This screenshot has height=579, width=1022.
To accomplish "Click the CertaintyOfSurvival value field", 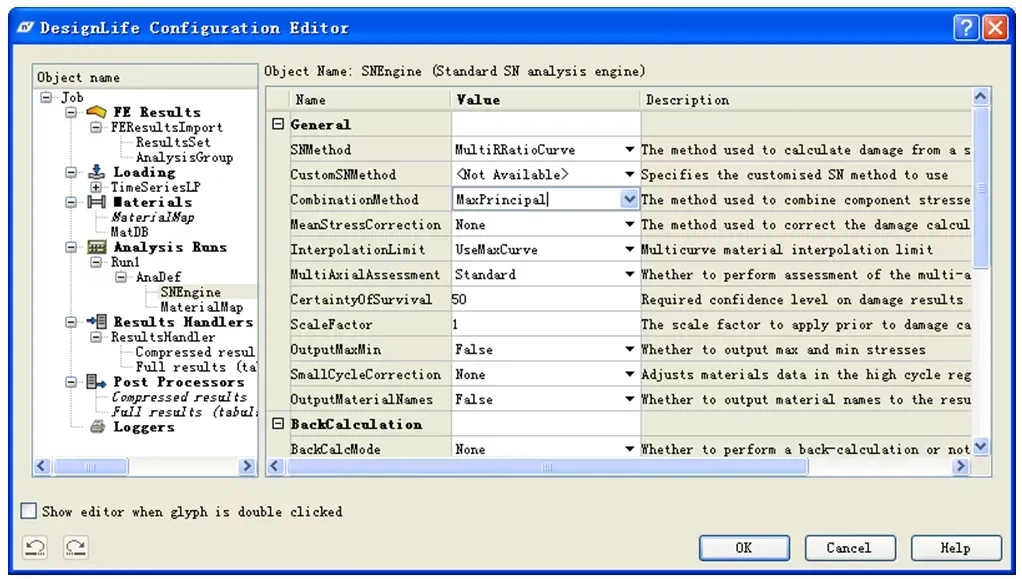I will pos(545,299).
